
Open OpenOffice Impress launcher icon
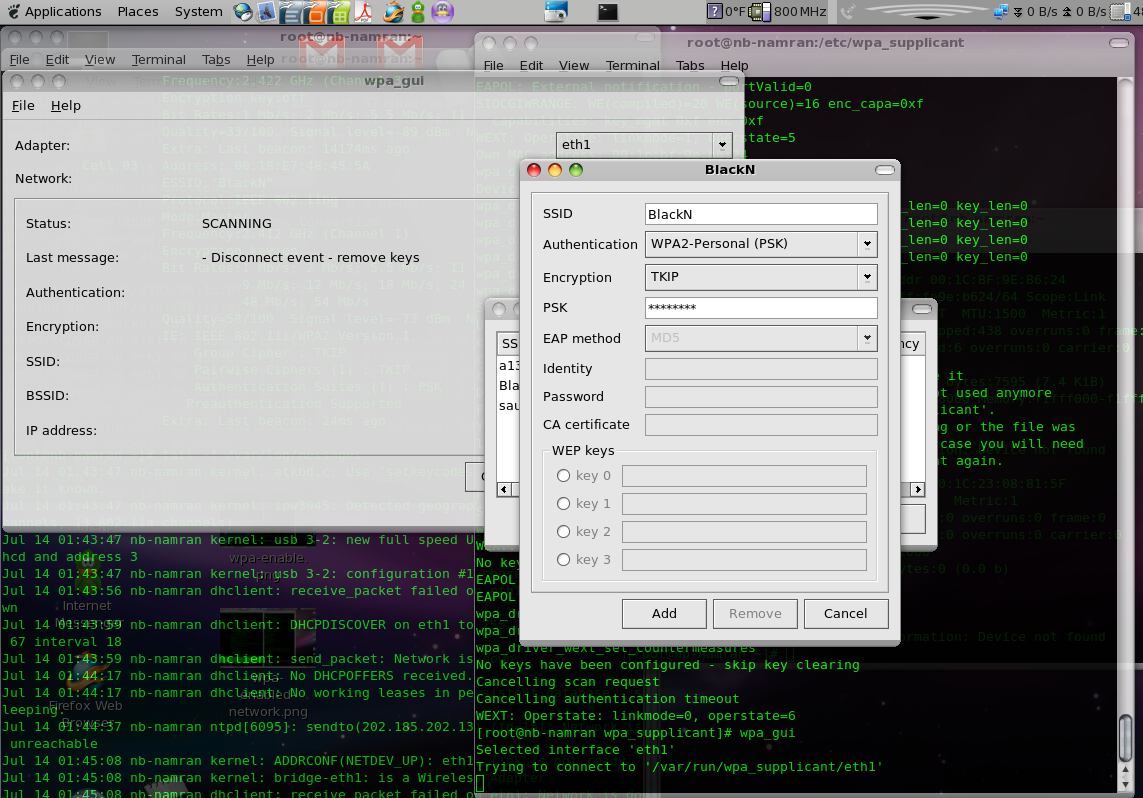[312, 12]
